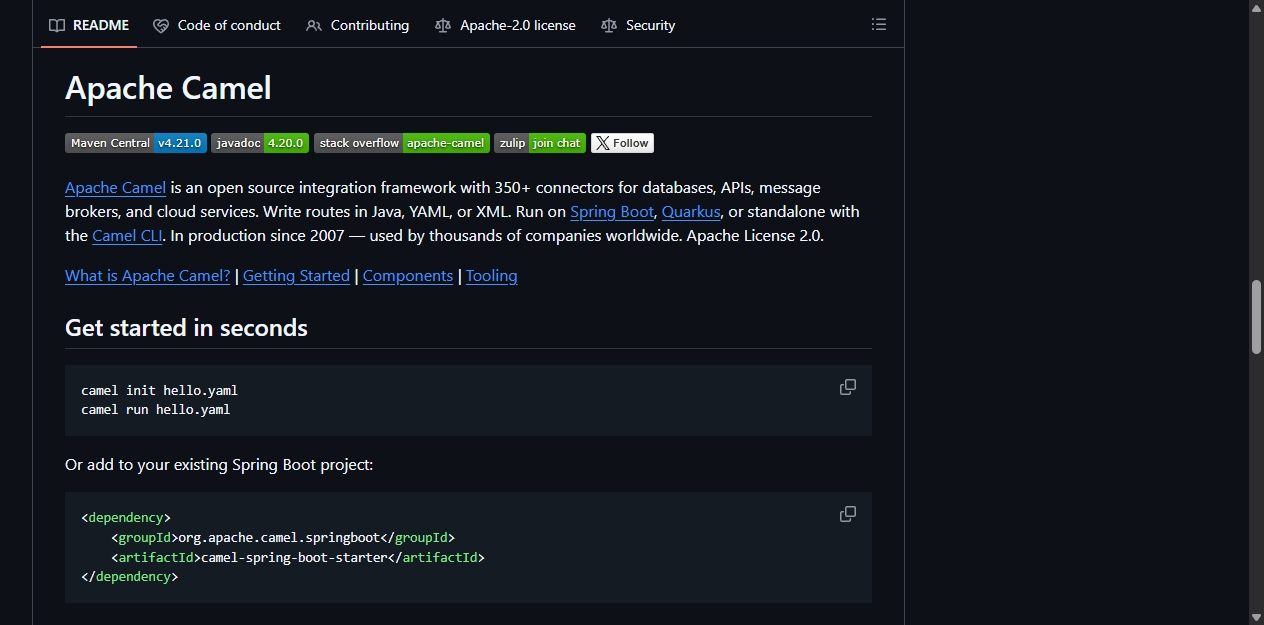1264x625 pixels.
Task: Click the Get started in seconds heading
Action: 186,328
